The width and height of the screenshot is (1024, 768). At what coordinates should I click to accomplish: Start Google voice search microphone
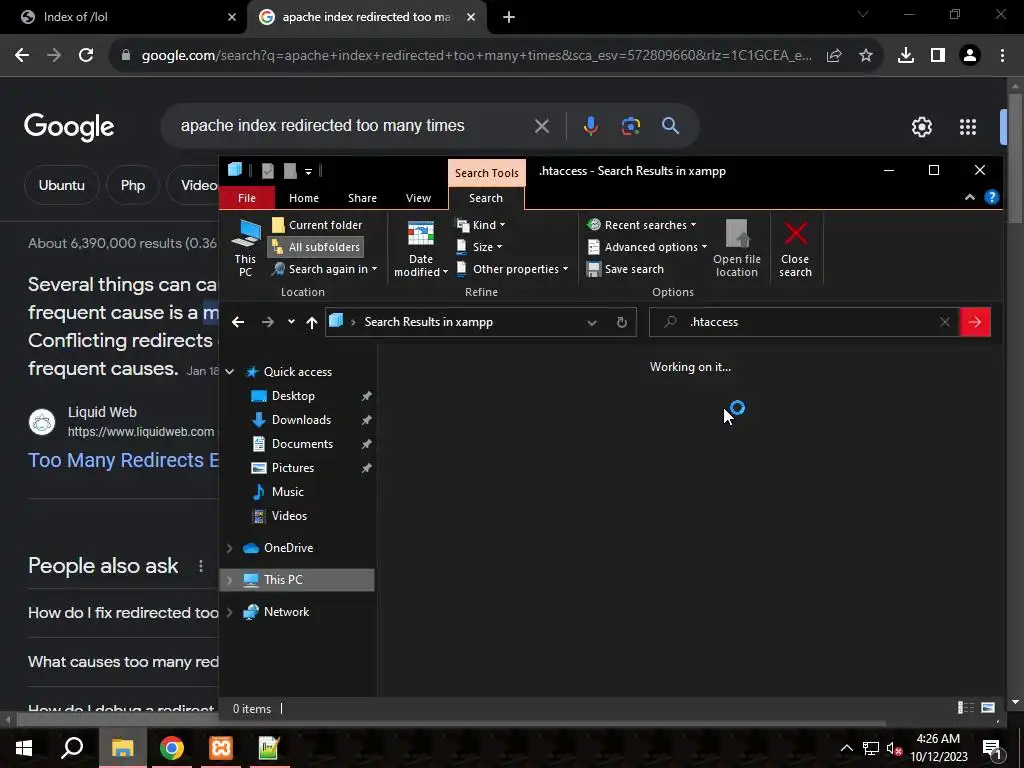tap(590, 126)
